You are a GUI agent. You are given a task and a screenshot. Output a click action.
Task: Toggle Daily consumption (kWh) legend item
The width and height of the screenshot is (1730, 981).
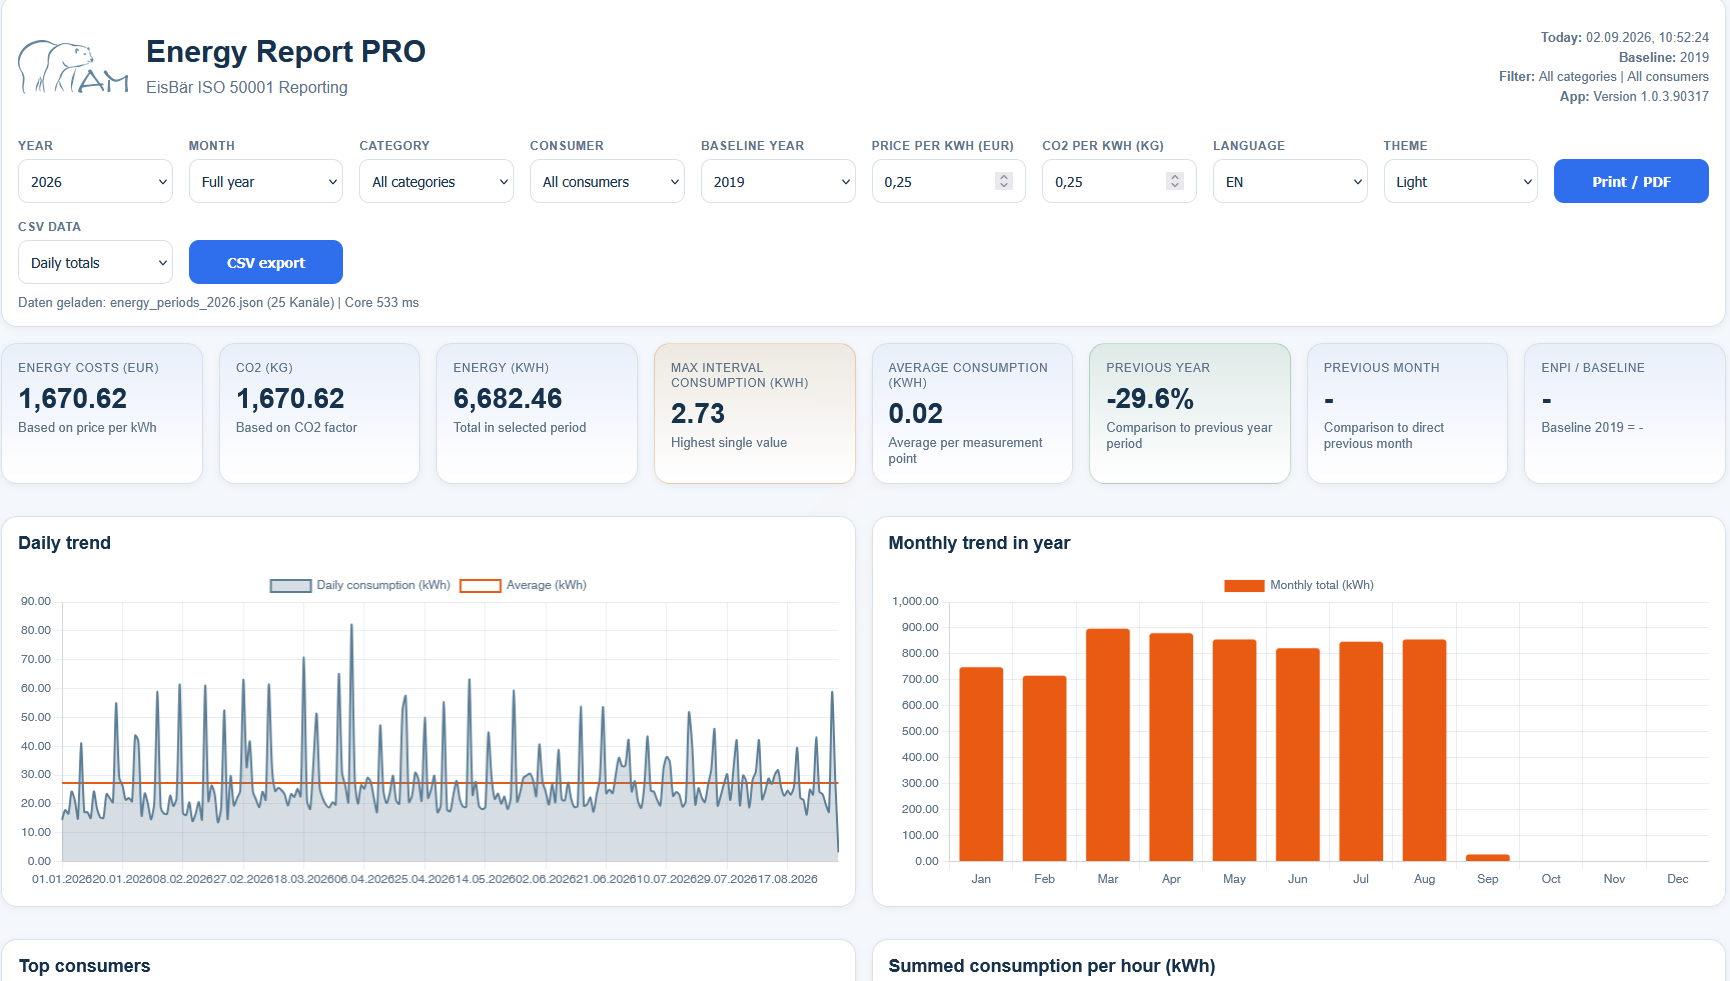click(360, 585)
